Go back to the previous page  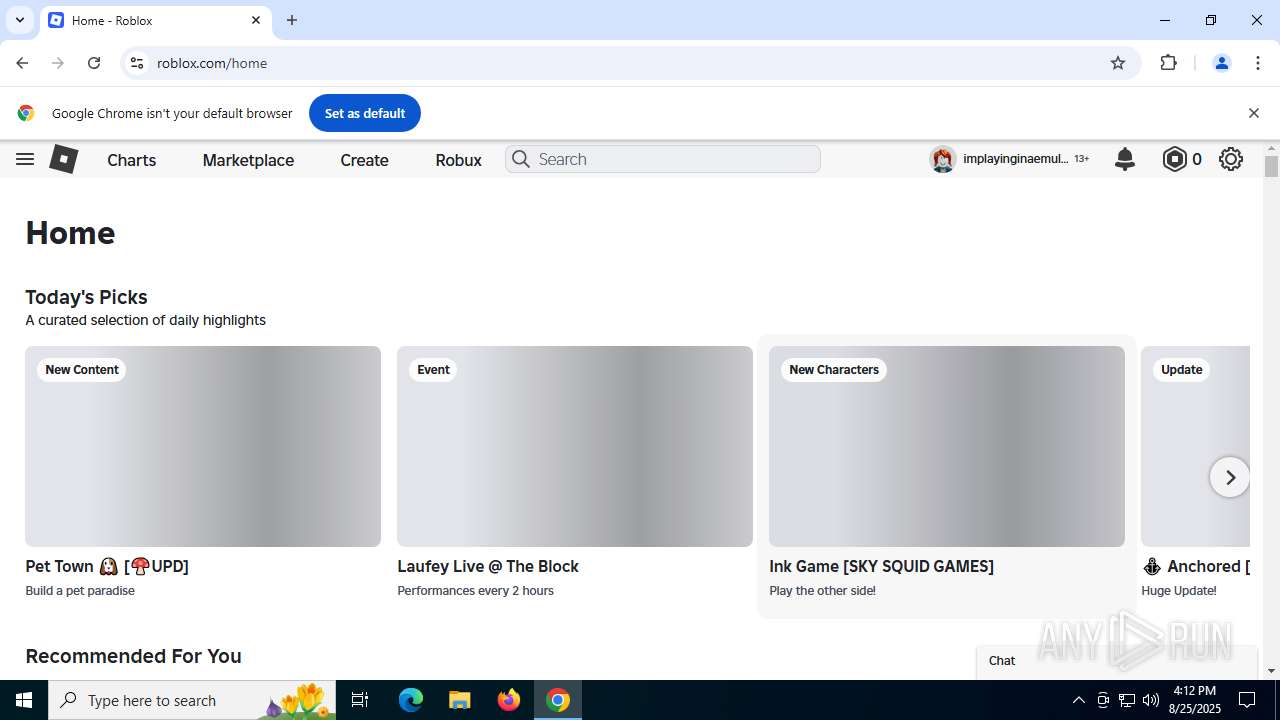coord(22,63)
